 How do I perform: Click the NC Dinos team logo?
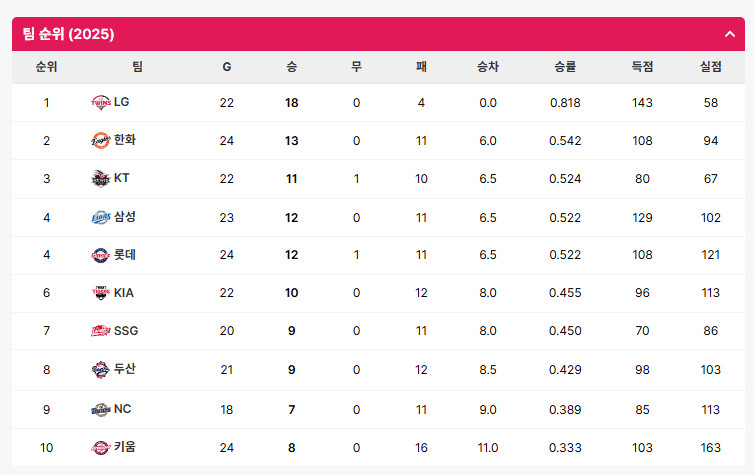(x=101, y=410)
